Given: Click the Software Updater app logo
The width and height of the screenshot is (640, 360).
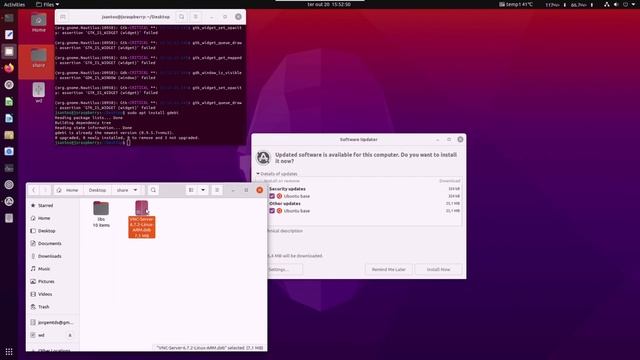Looking at the screenshot, I should click(x=263, y=158).
